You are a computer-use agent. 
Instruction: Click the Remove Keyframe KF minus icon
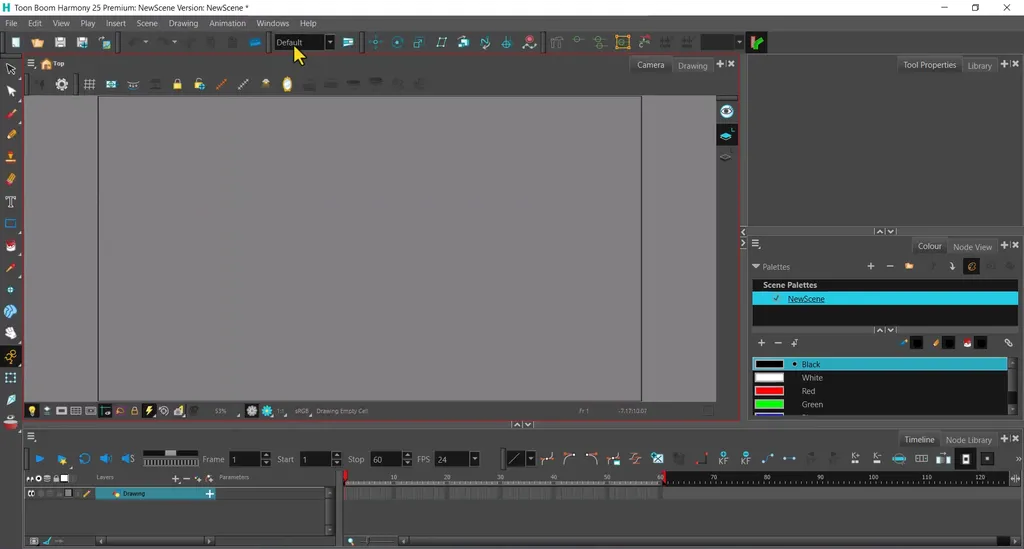click(745, 459)
